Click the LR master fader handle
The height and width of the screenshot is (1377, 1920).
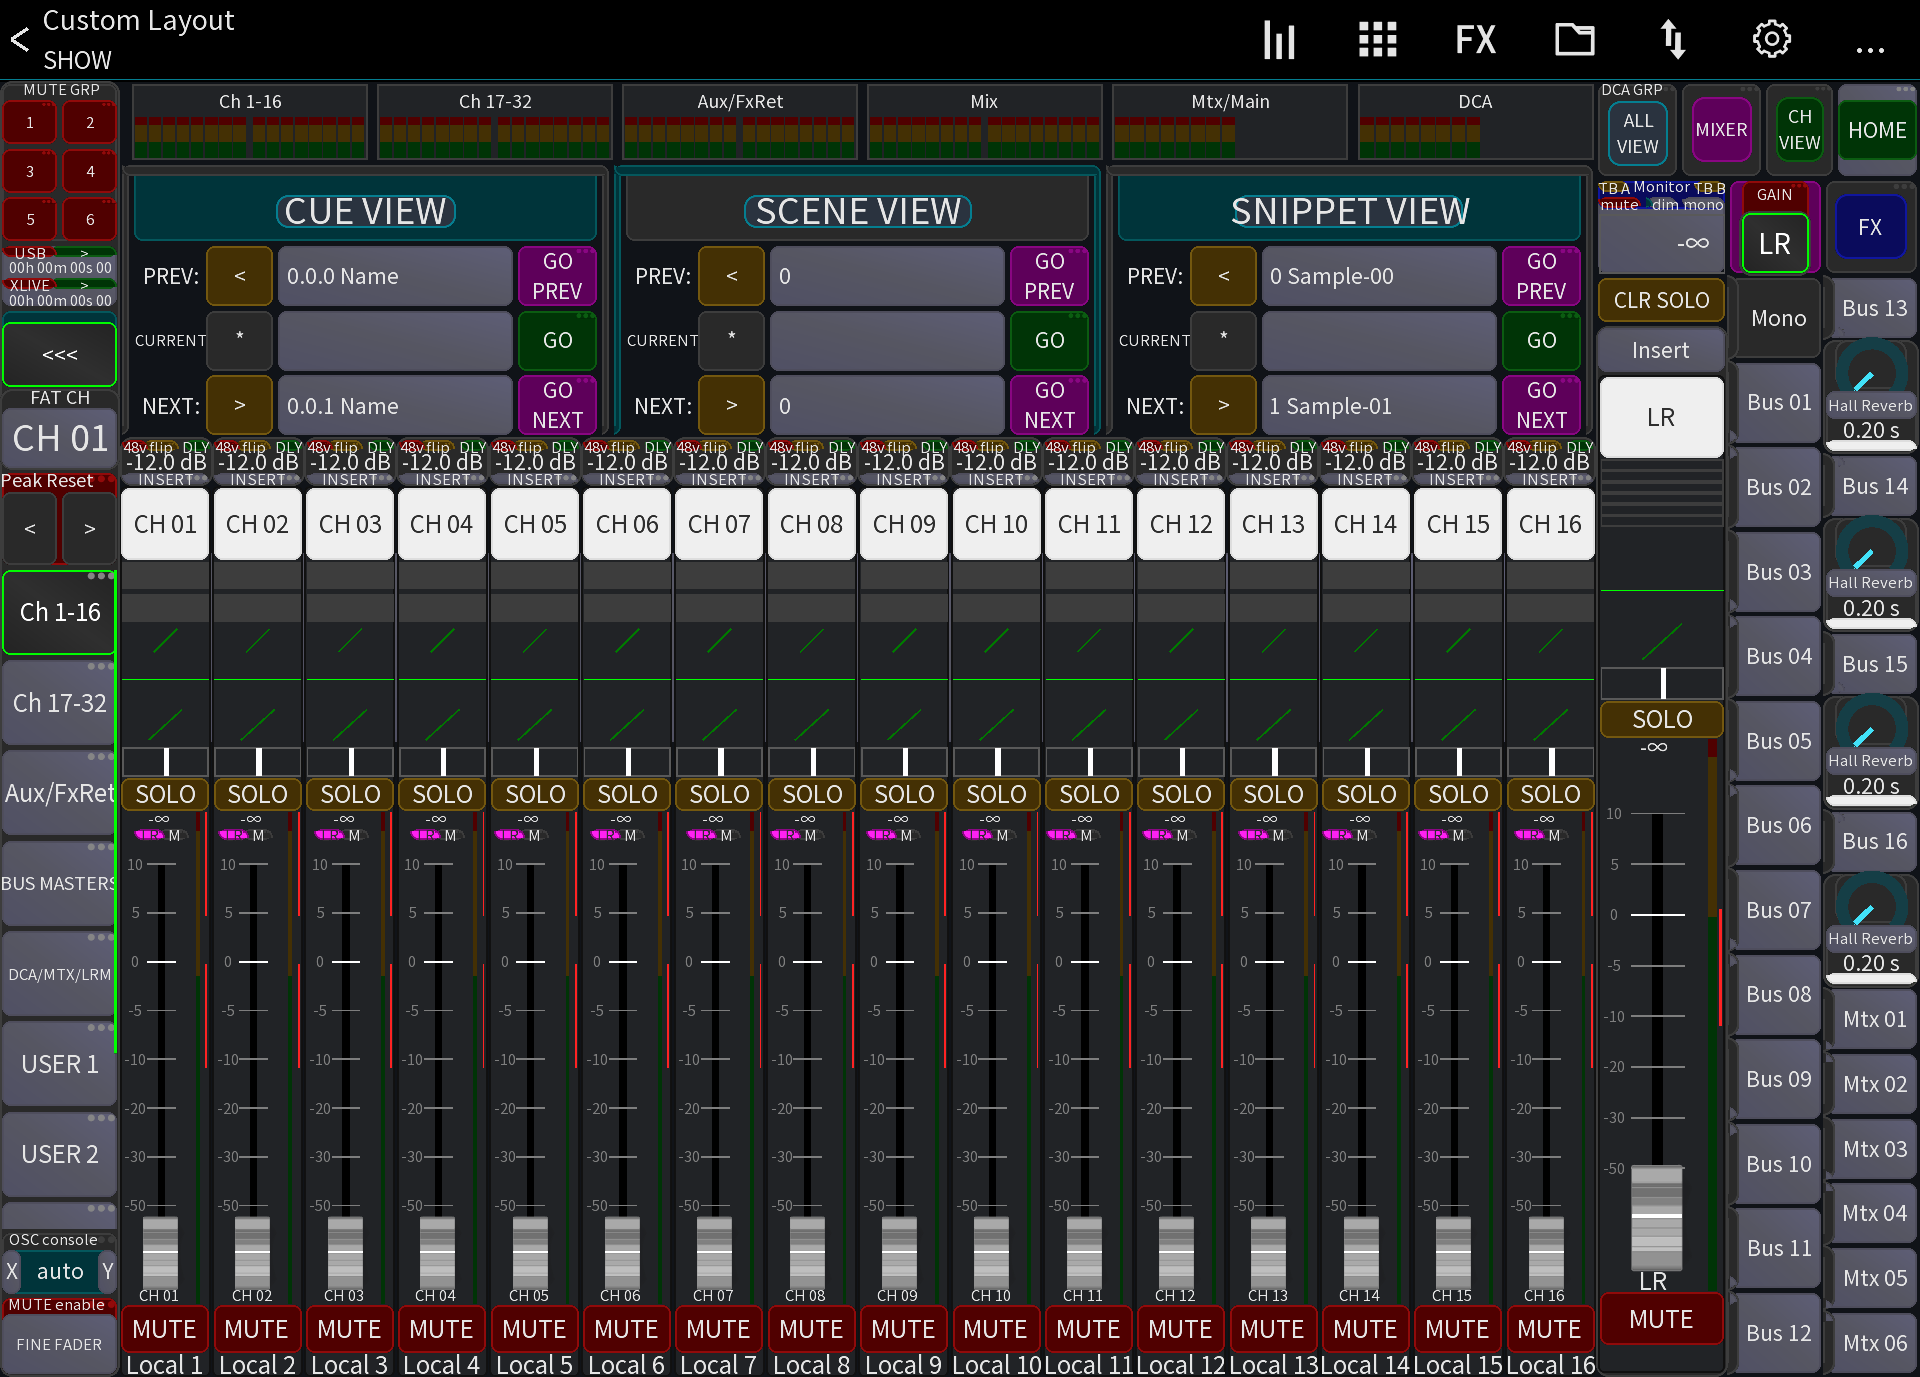(x=1657, y=1217)
